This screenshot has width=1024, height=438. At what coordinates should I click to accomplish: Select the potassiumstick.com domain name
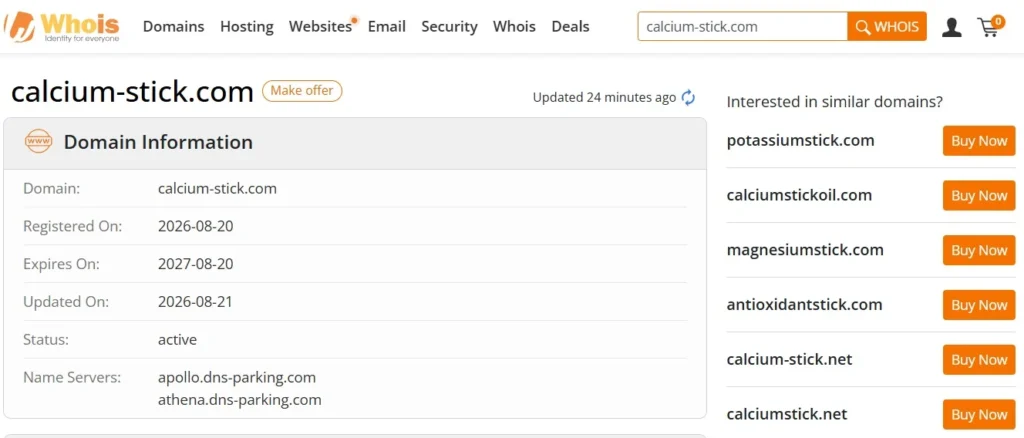click(x=800, y=140)
